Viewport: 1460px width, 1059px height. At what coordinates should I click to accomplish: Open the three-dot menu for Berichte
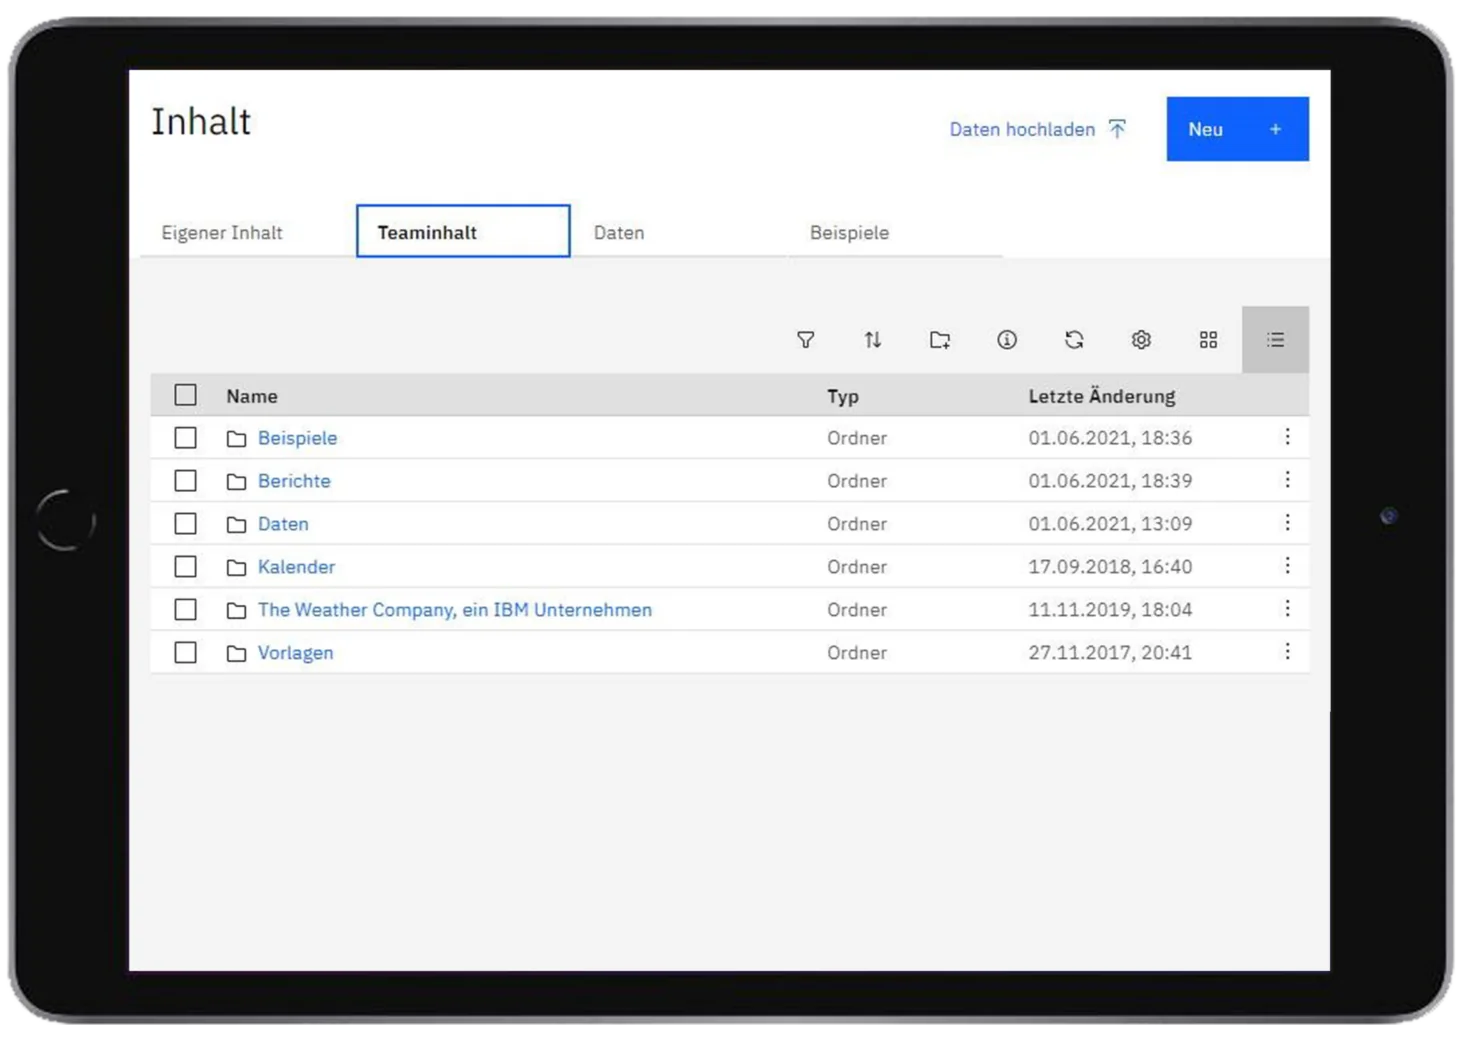[x=1287, y=480]
